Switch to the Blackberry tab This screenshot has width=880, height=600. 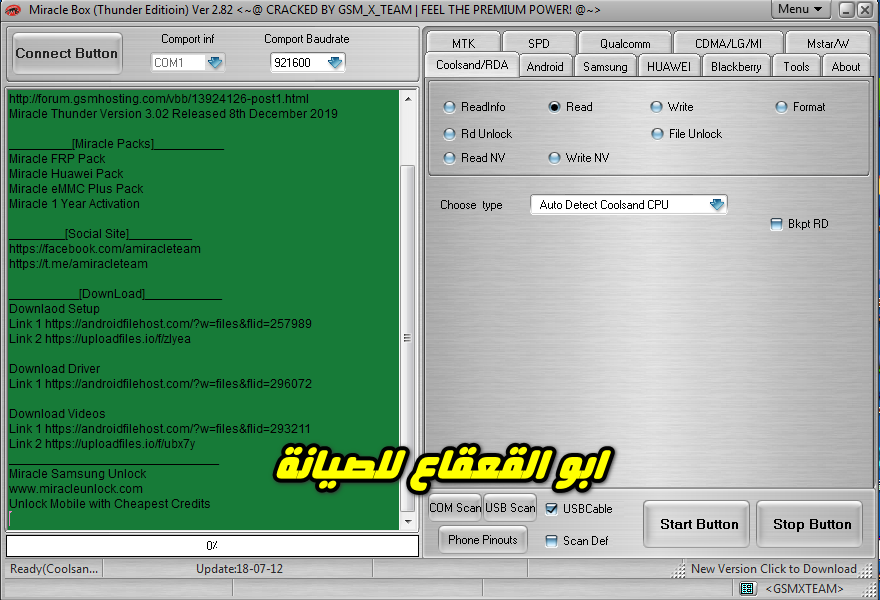pos(736,66)
